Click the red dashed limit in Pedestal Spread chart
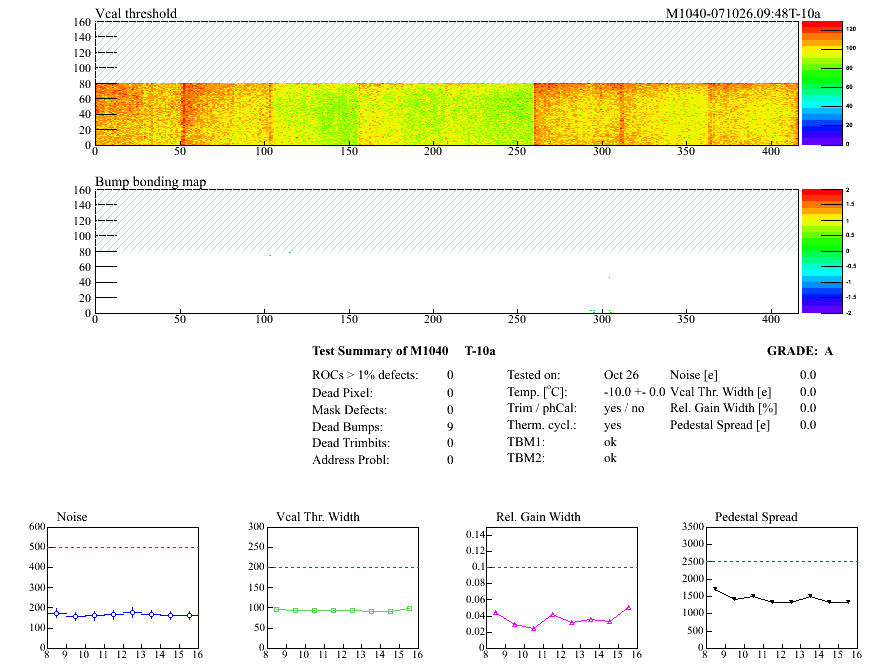The width and height of the screenshot is (896, 672). [782, 561]
